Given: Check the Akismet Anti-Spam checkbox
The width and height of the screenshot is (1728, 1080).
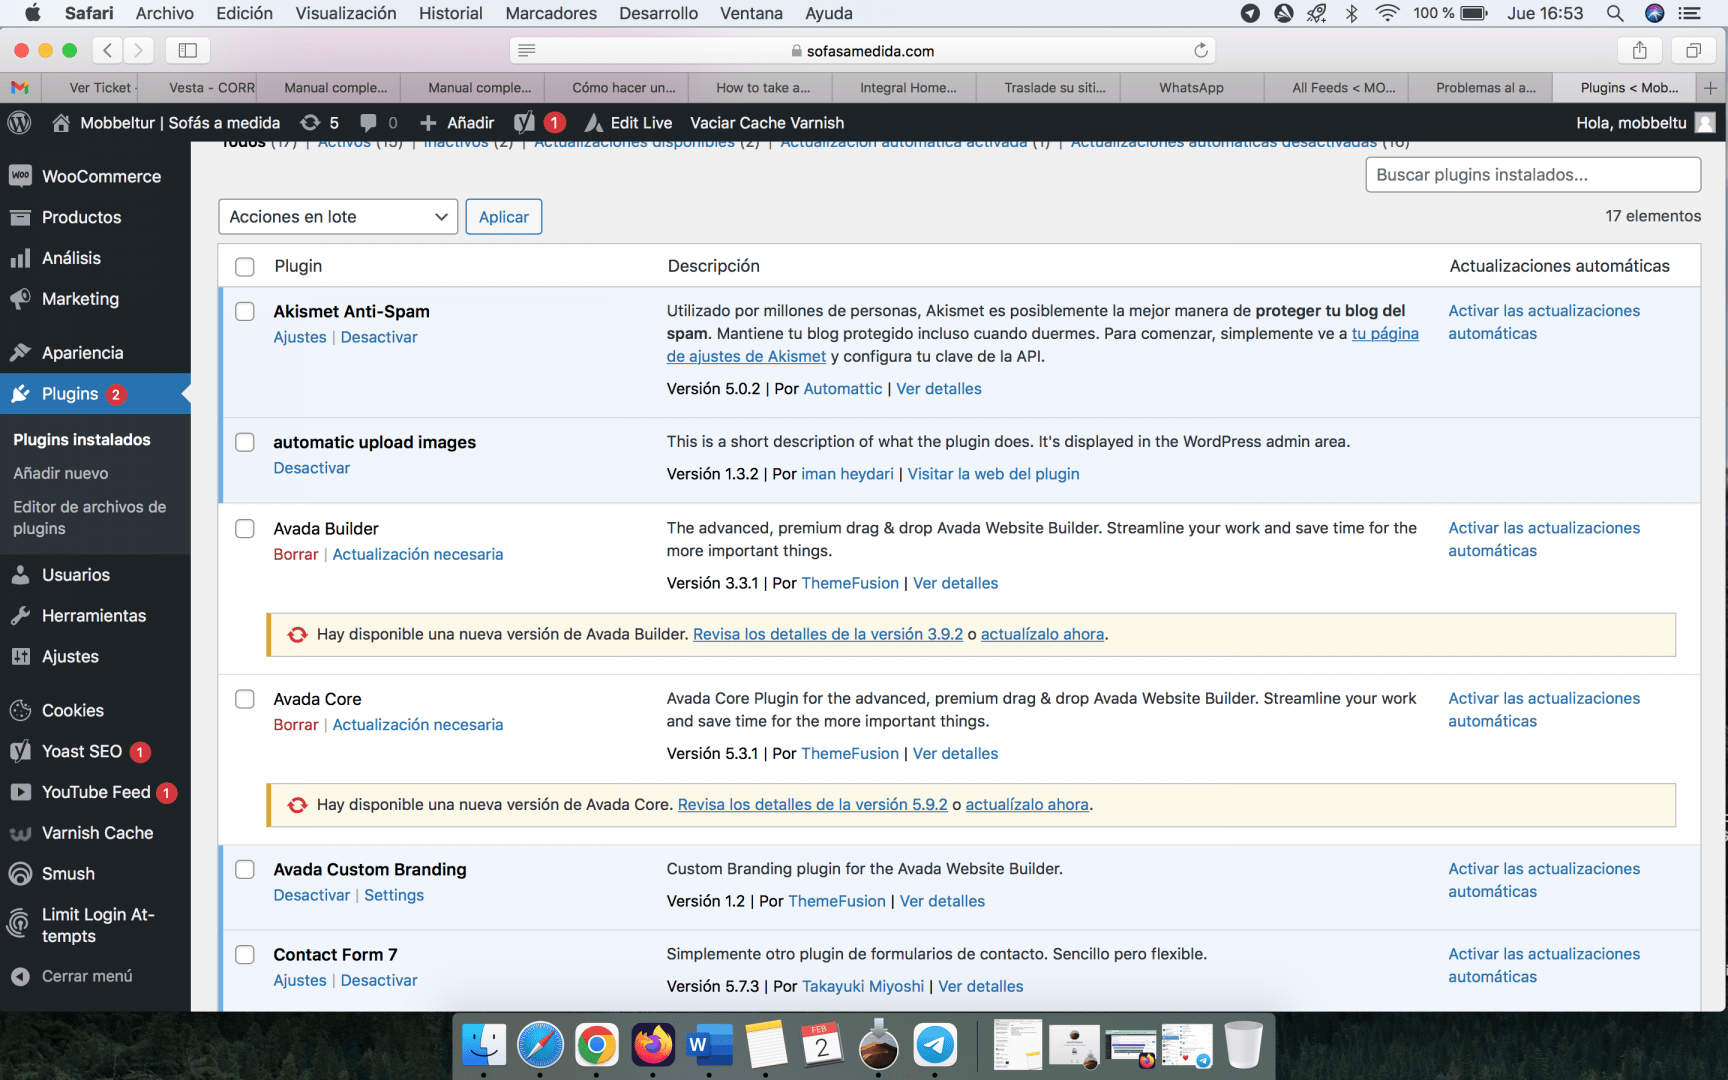Looking at the screenshot, I should [x=244, y=311].
